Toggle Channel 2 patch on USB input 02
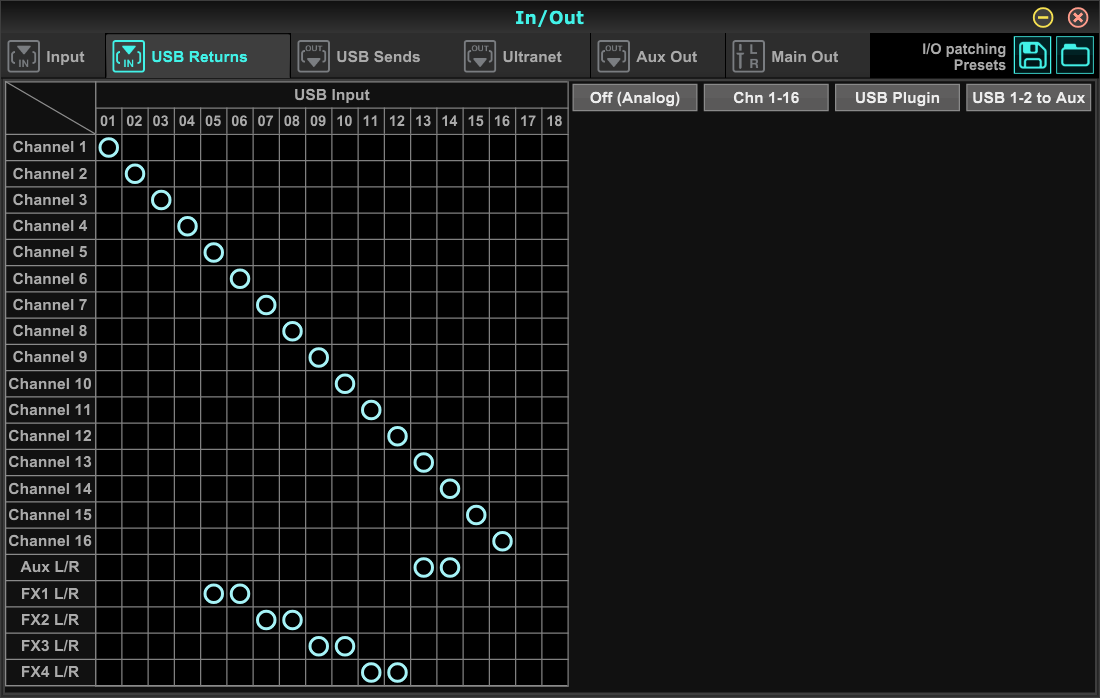The width and height of the screenshot is (1100, 698). click(135, 174)
